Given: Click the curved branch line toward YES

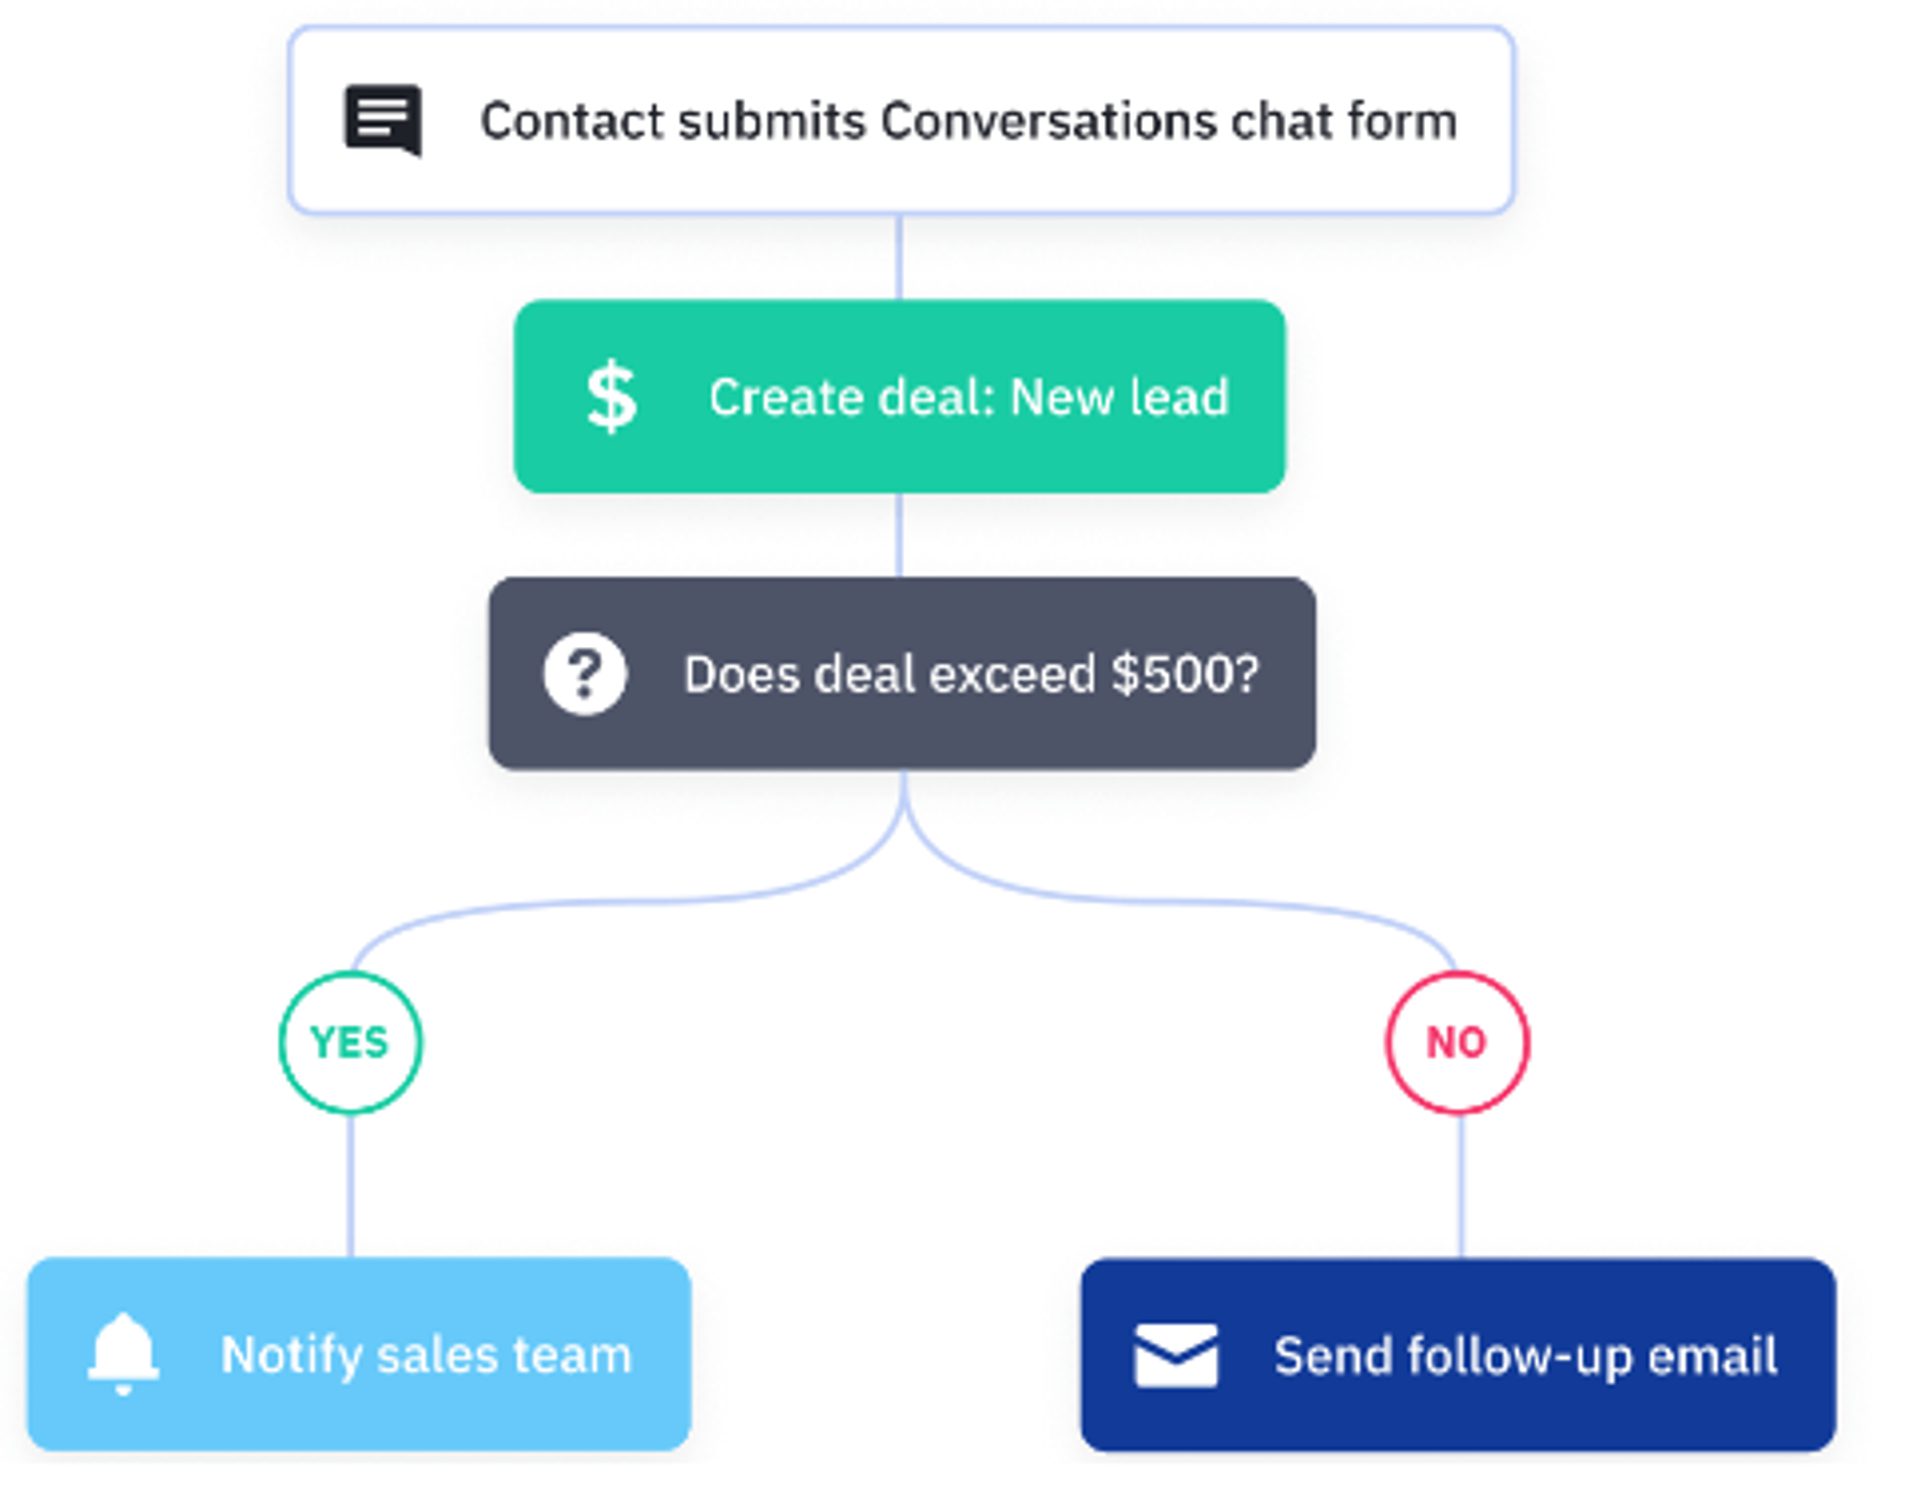Looking at the screenshot, I should [x=620, y=902].
